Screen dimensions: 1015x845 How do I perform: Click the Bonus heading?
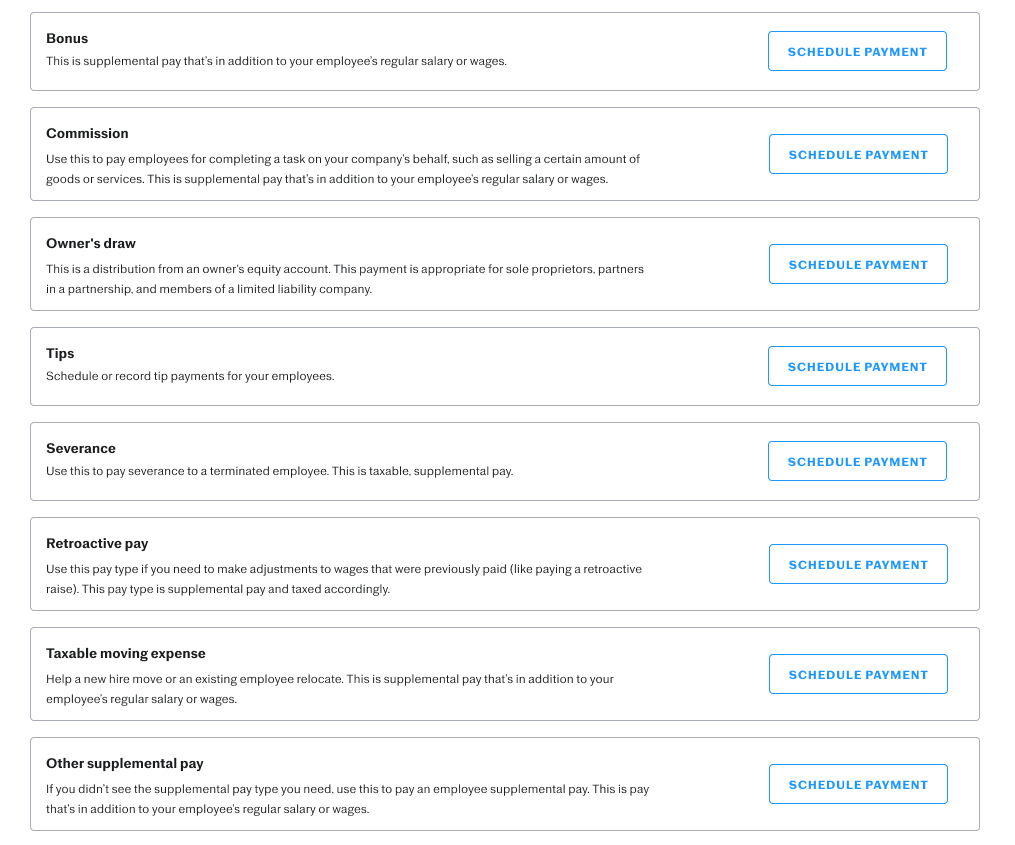click(67, 39)
